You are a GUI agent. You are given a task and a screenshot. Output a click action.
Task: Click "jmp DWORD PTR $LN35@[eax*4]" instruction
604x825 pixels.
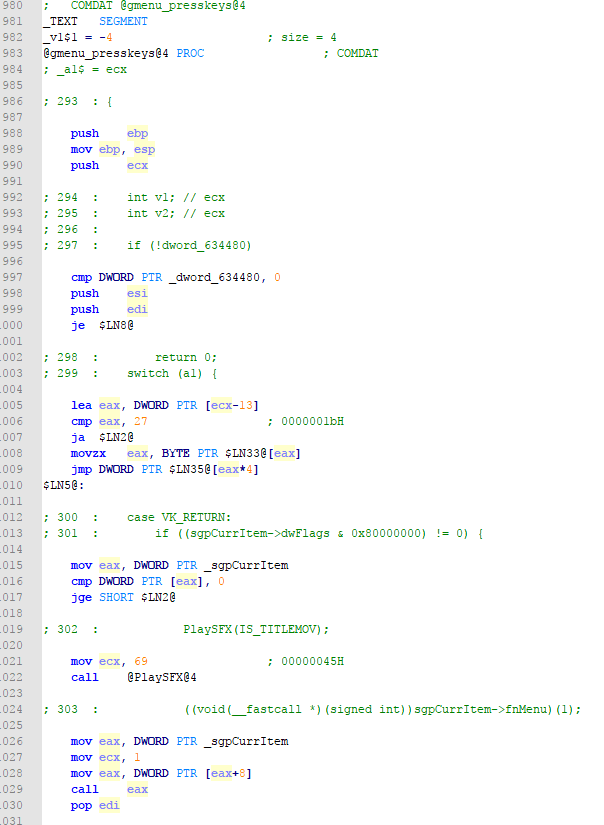[165, 469]
